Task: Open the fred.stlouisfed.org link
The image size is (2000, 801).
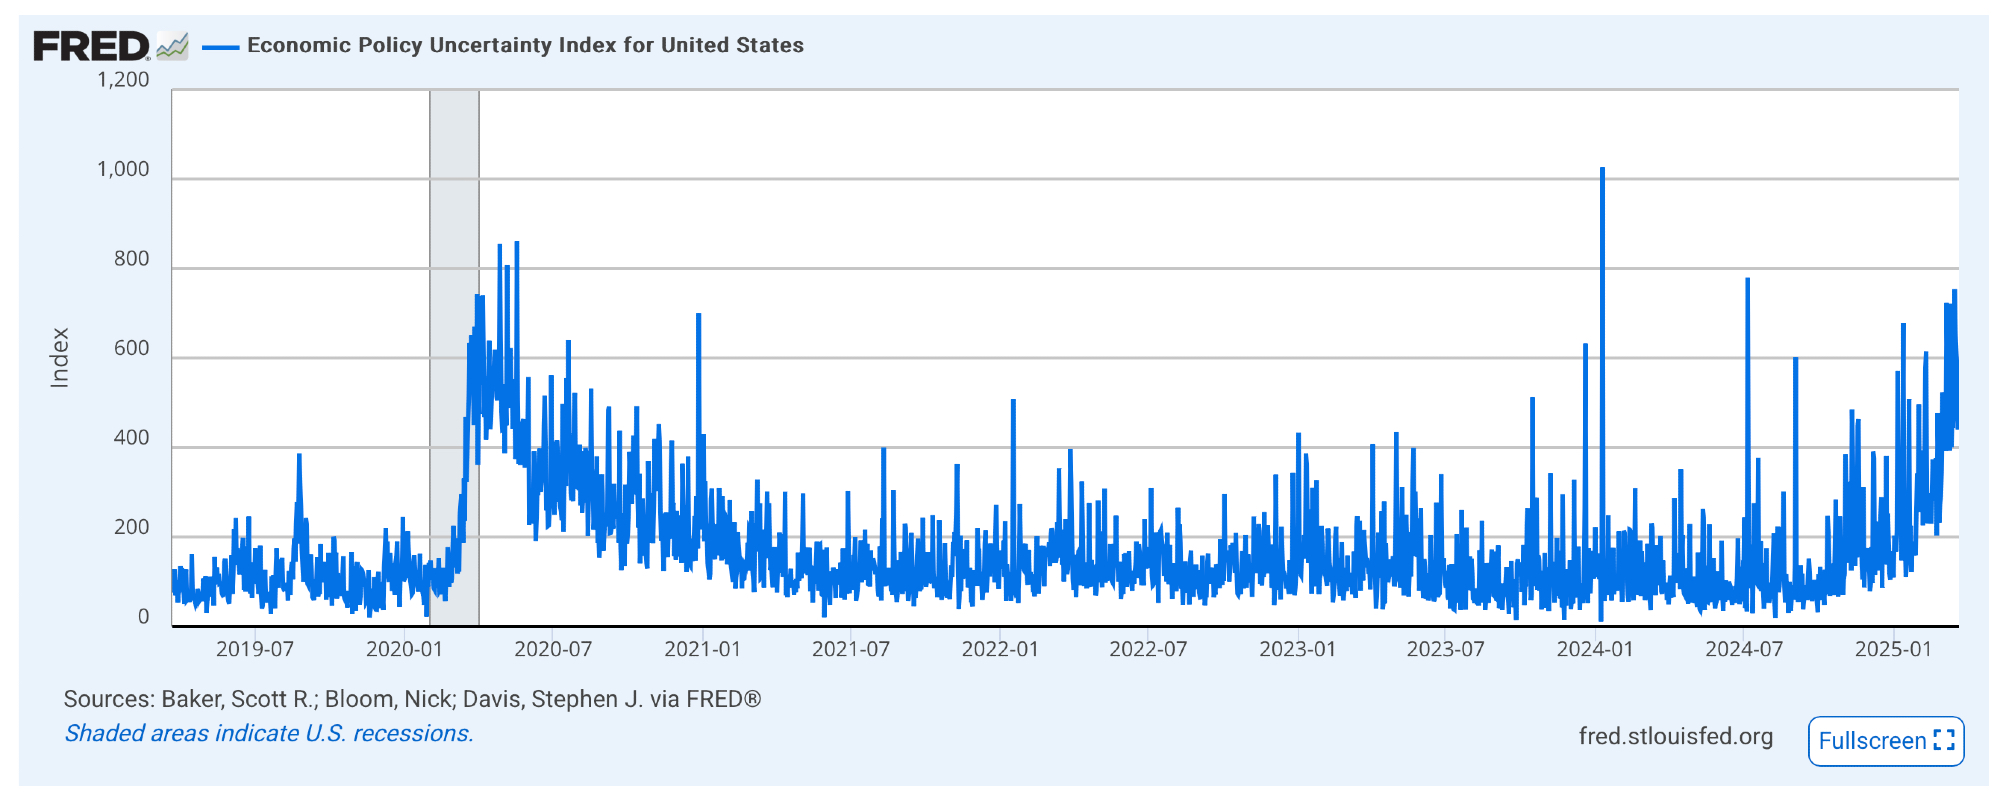Action: tap(1675, 737)
